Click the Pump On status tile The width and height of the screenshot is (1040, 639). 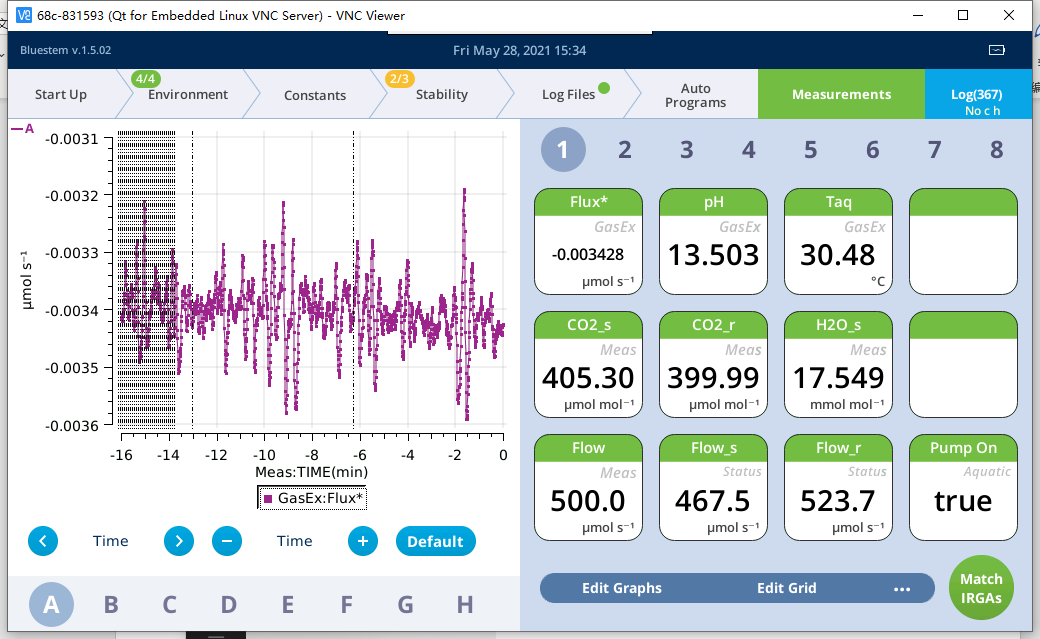963,487
